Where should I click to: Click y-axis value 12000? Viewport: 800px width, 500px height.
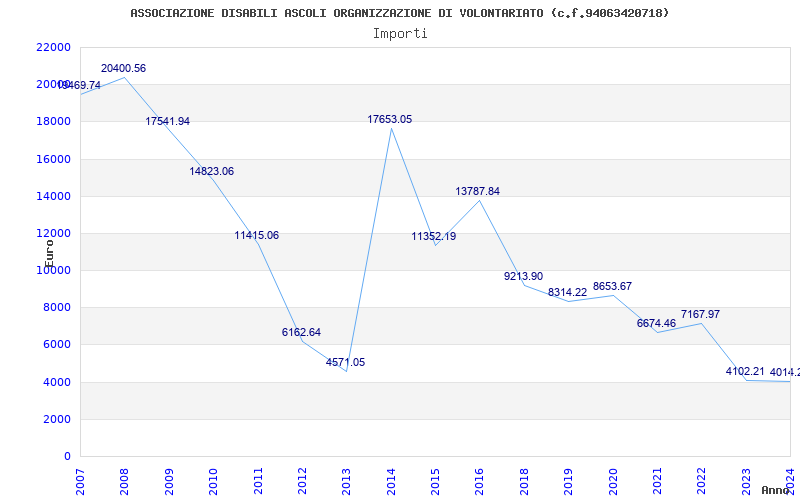[54, 234]
